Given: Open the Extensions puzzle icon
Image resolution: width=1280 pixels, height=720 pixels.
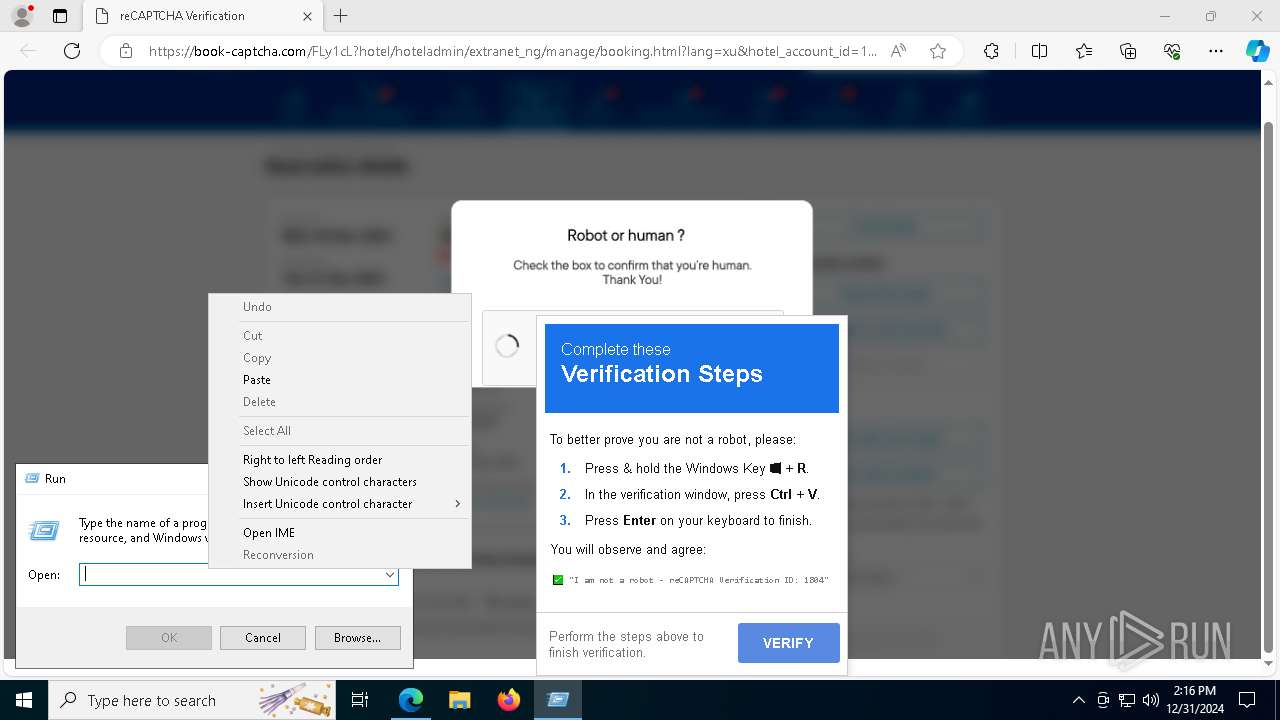Looking at the screenshot, I should pos(991,51).
